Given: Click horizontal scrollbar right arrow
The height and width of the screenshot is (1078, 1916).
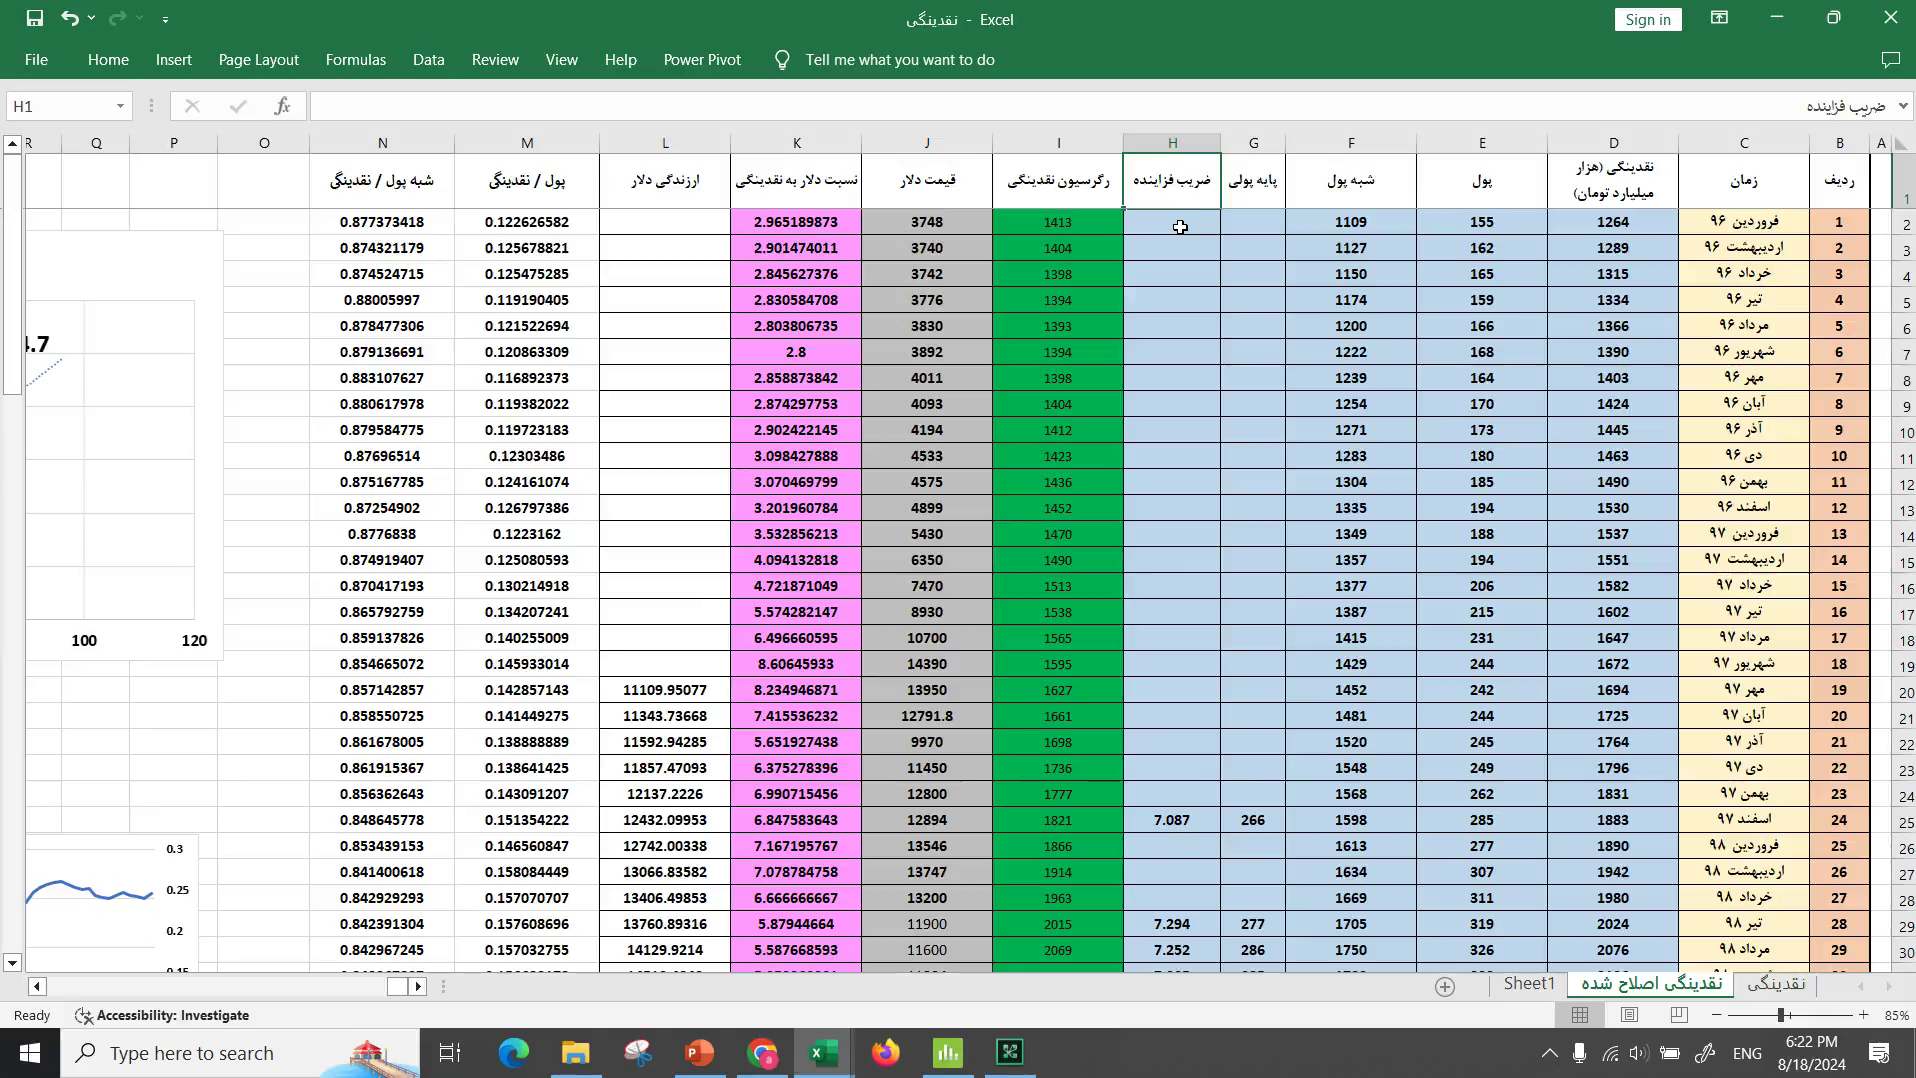Looking at the screenshot, I should pos(418,987).
